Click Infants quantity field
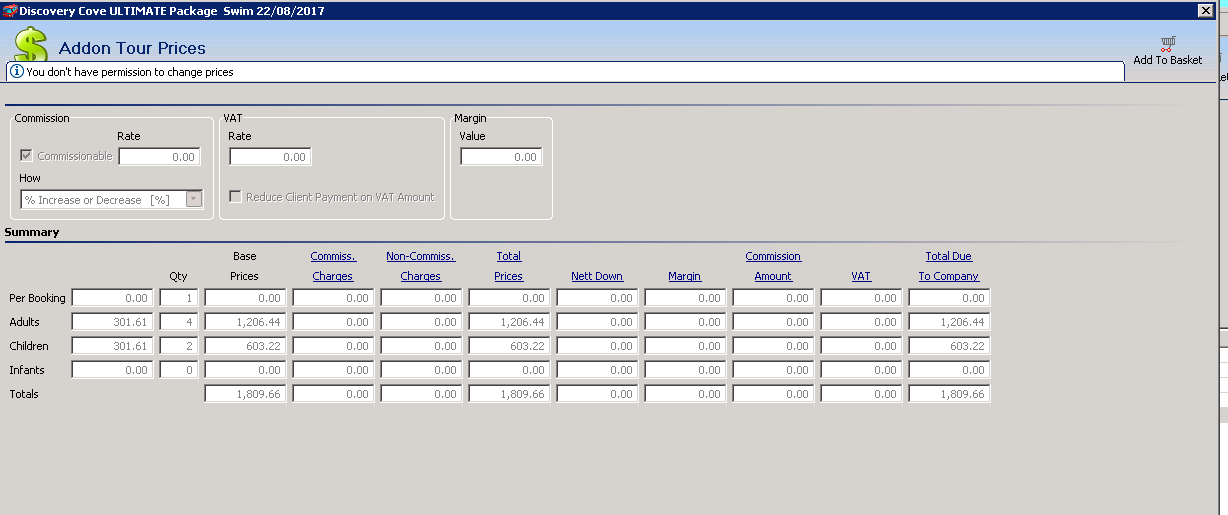Viewport: 1228px width, 515px height. tap(179, 370)
